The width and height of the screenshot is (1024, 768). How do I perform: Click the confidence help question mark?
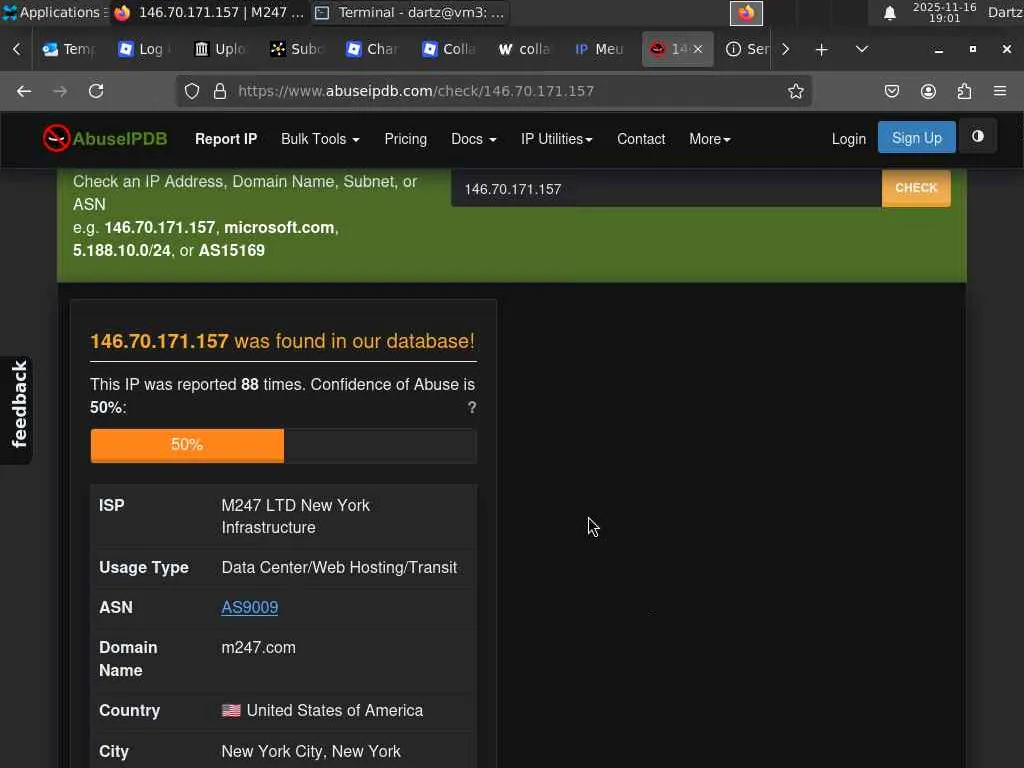point(472,408)
